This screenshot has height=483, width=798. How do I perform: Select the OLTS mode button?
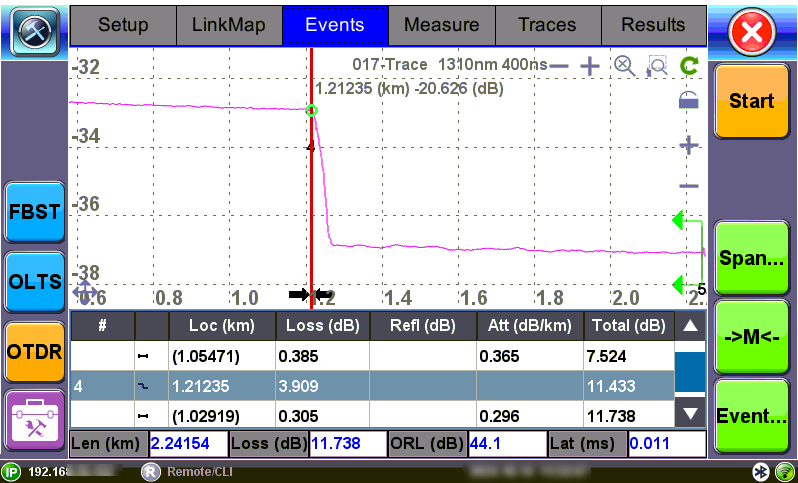(34, 281)
